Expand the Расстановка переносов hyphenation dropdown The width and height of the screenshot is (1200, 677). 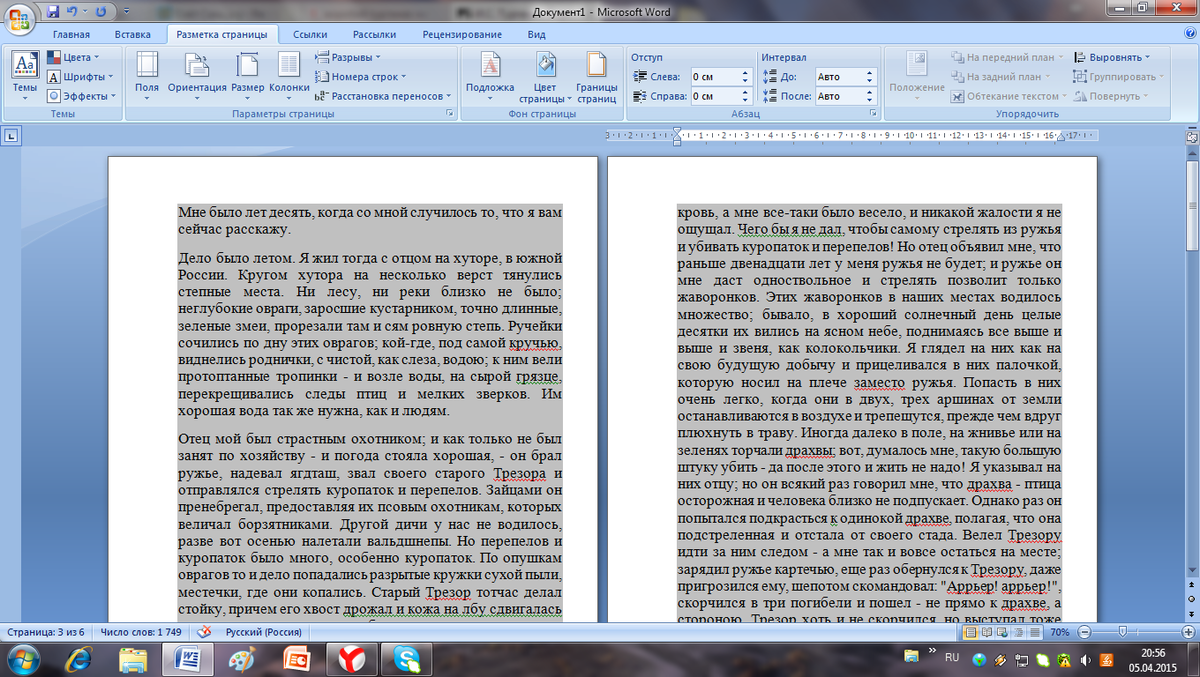pos(388,96)
